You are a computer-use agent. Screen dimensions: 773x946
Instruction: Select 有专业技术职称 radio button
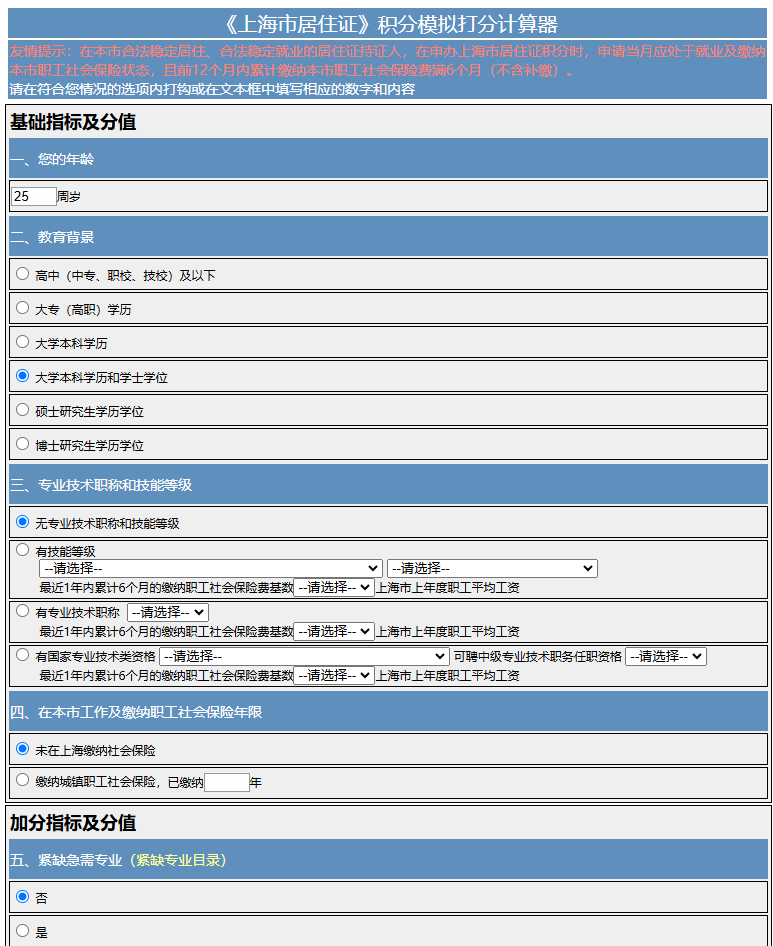[22, 611]
